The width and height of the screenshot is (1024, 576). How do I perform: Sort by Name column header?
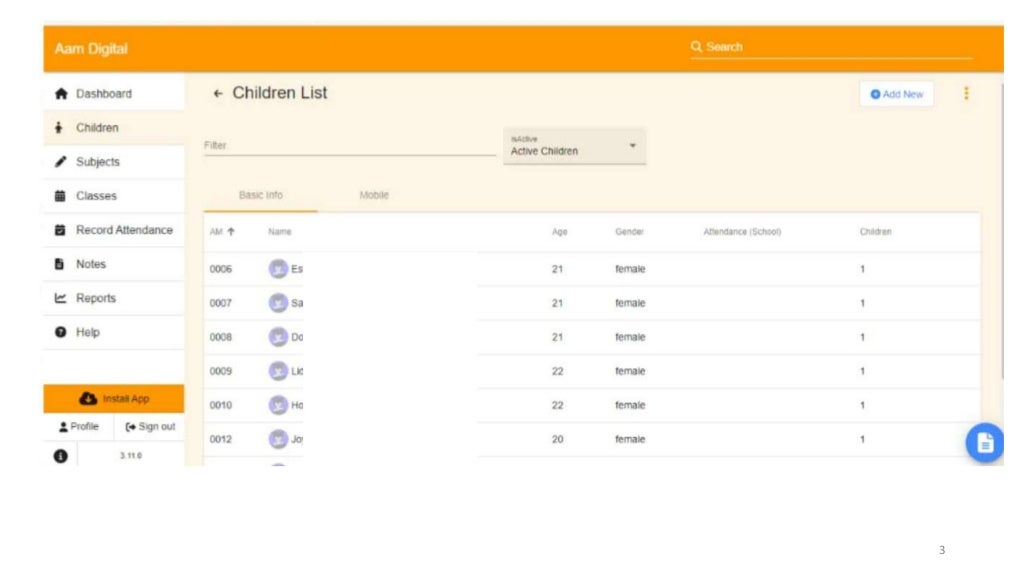(280, 232)
